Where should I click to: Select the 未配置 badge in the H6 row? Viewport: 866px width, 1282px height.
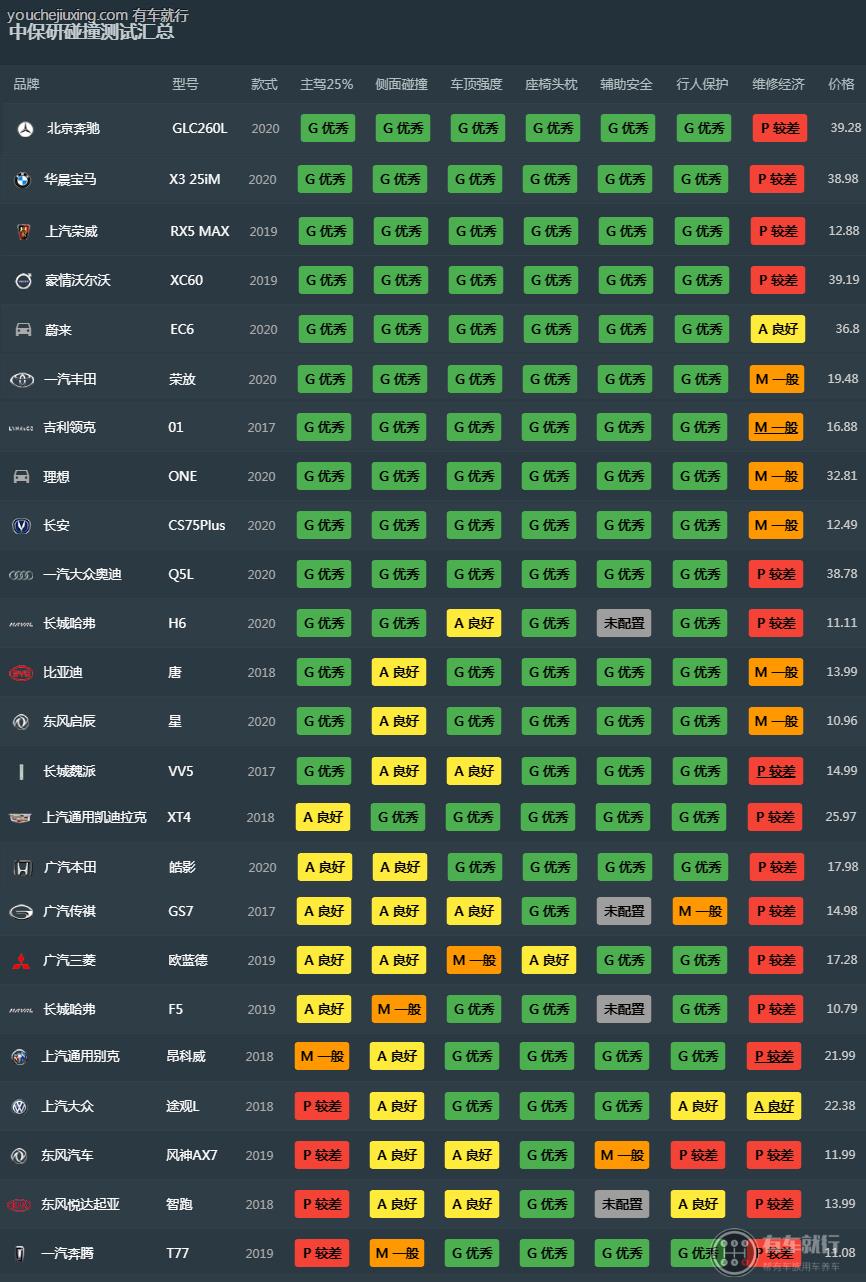[x=622, y=622]
